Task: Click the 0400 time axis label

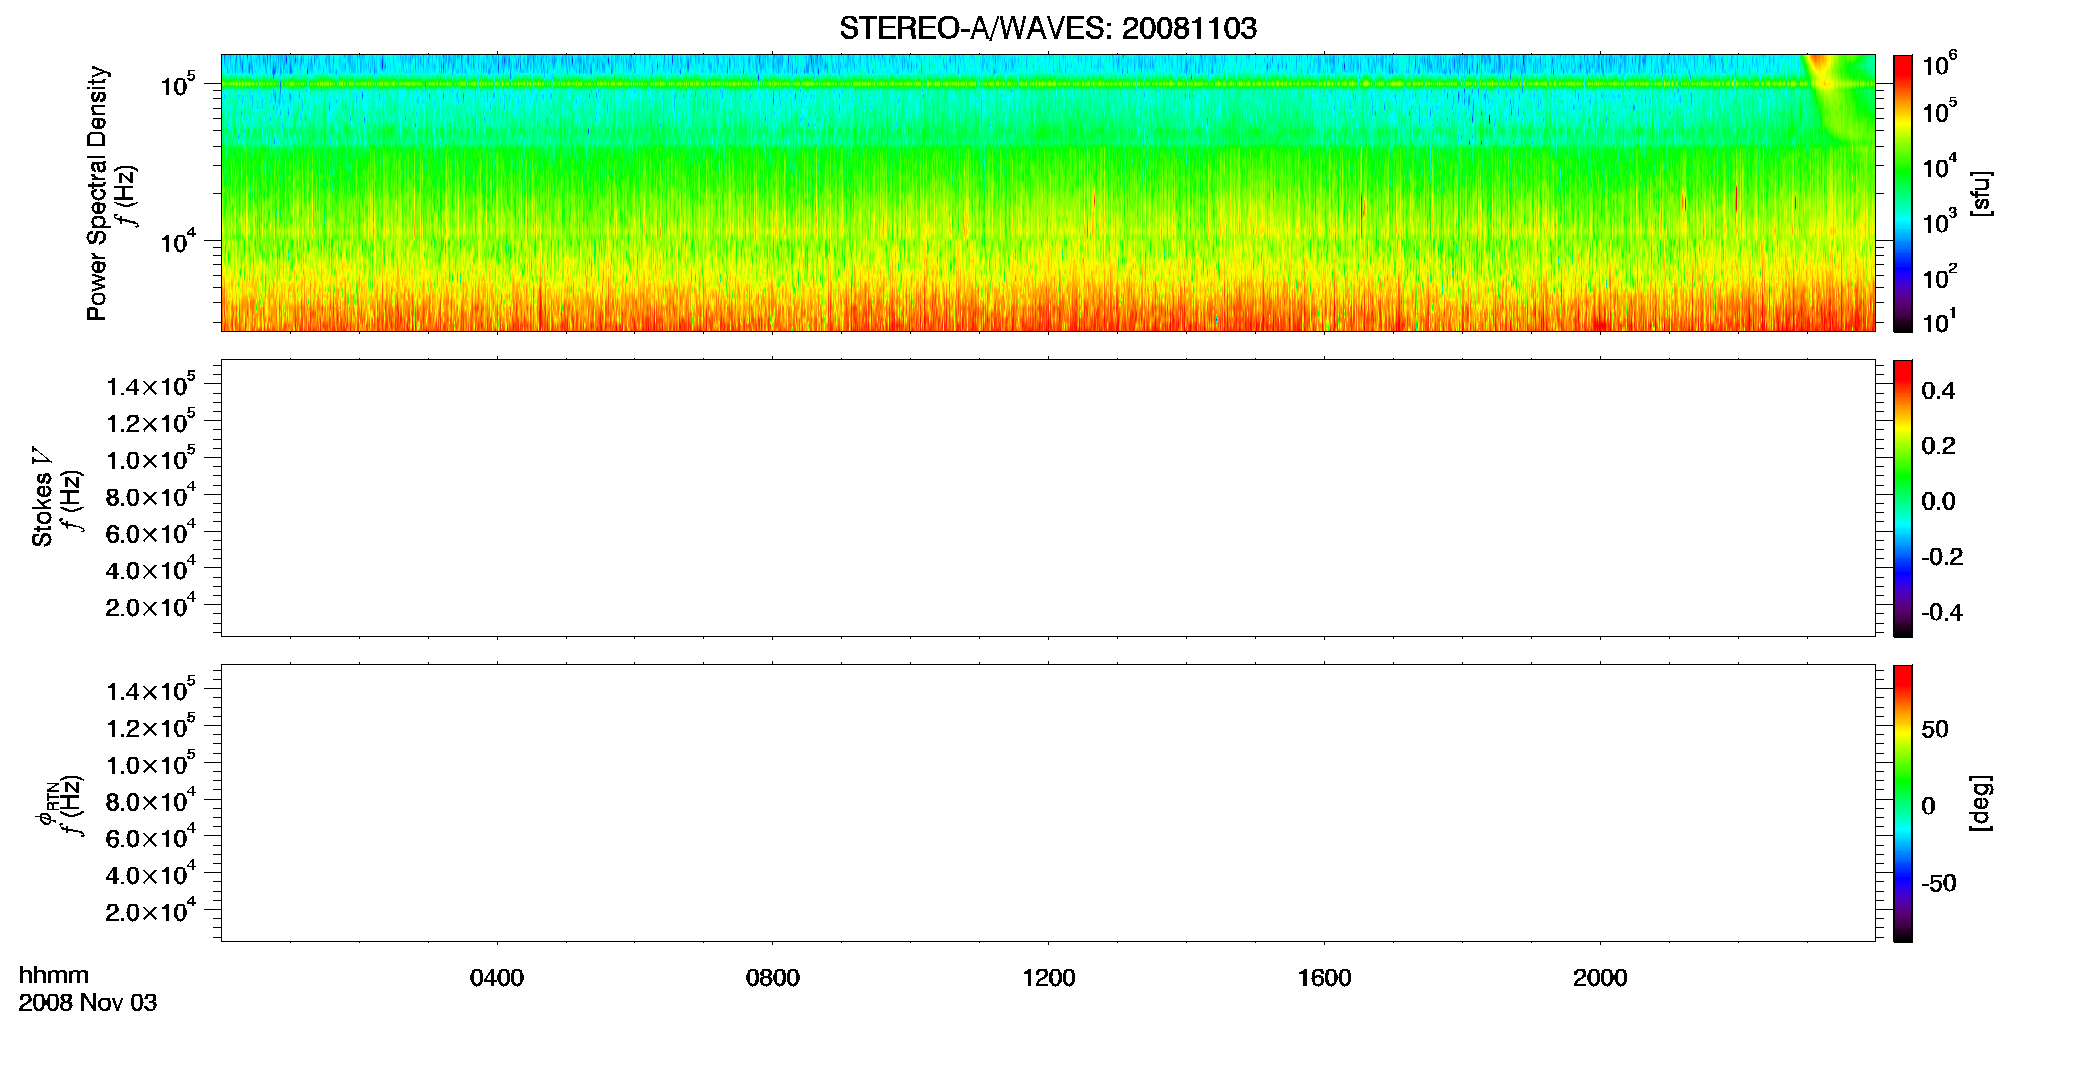Action: [497, 978]
